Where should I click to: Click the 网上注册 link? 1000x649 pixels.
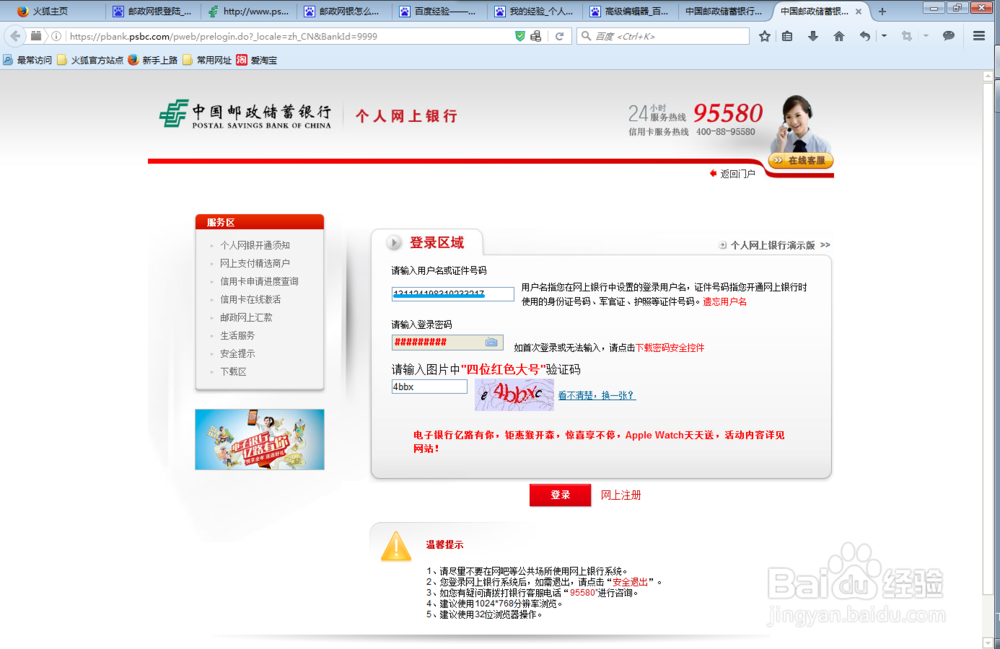click(621, 495)
